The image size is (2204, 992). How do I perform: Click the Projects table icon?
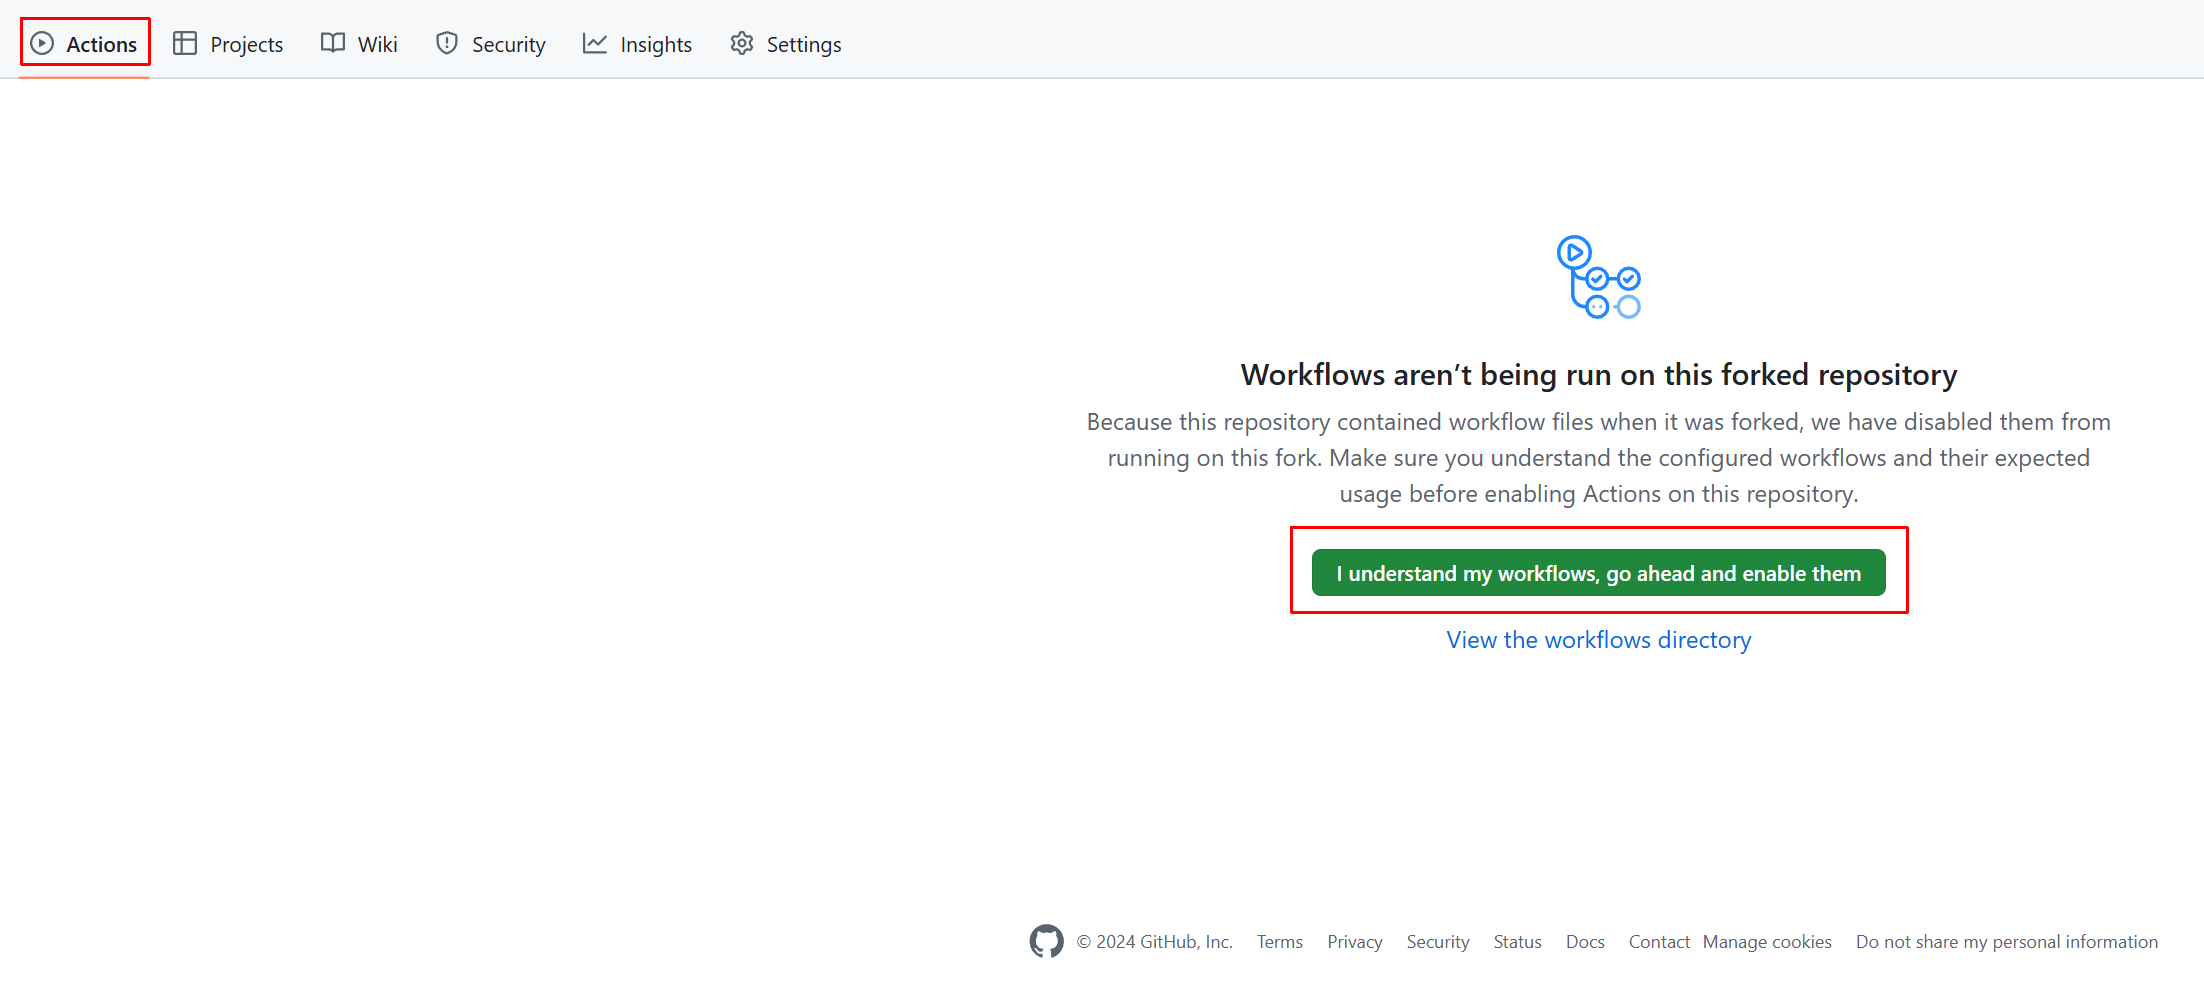[x=185, y=43]
